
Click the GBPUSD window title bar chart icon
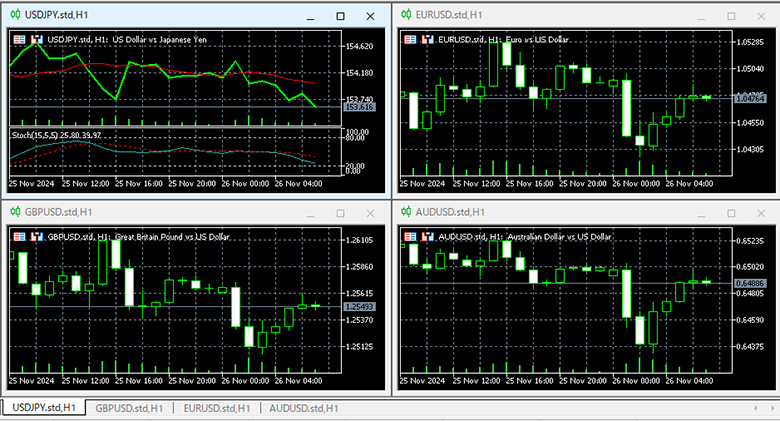click(x=15, y=212)
